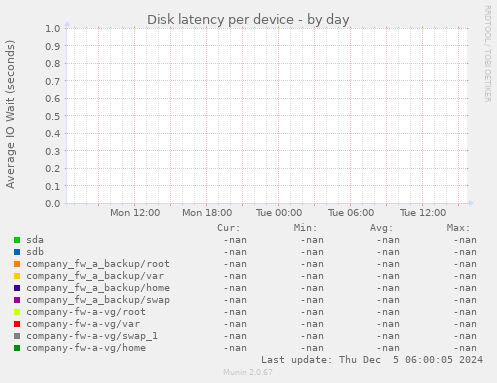
Task: Click the Max: column header
Action: 458,228
